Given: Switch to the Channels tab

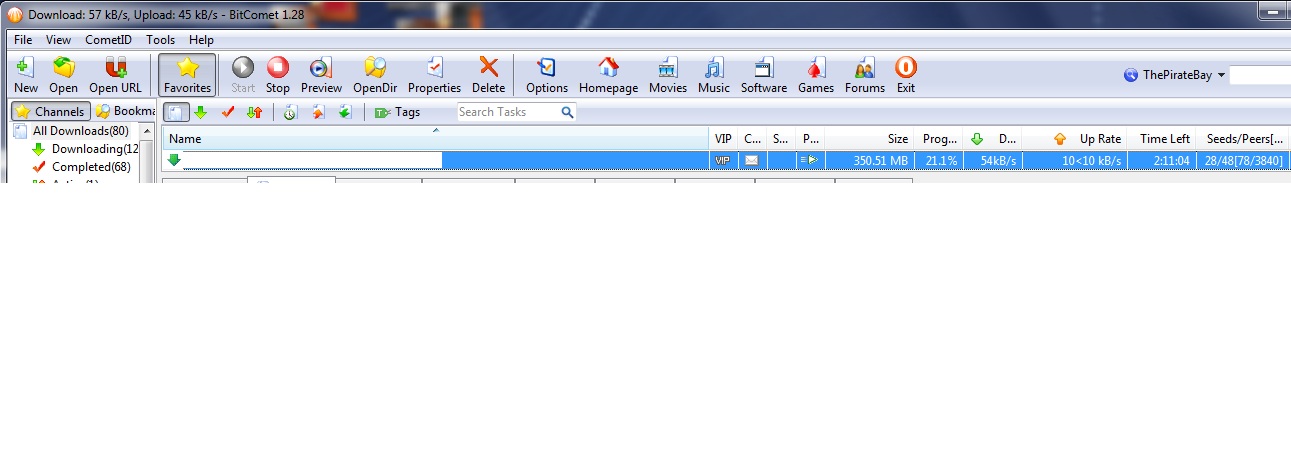Looking at the screenshot, I should pos(50,111).
